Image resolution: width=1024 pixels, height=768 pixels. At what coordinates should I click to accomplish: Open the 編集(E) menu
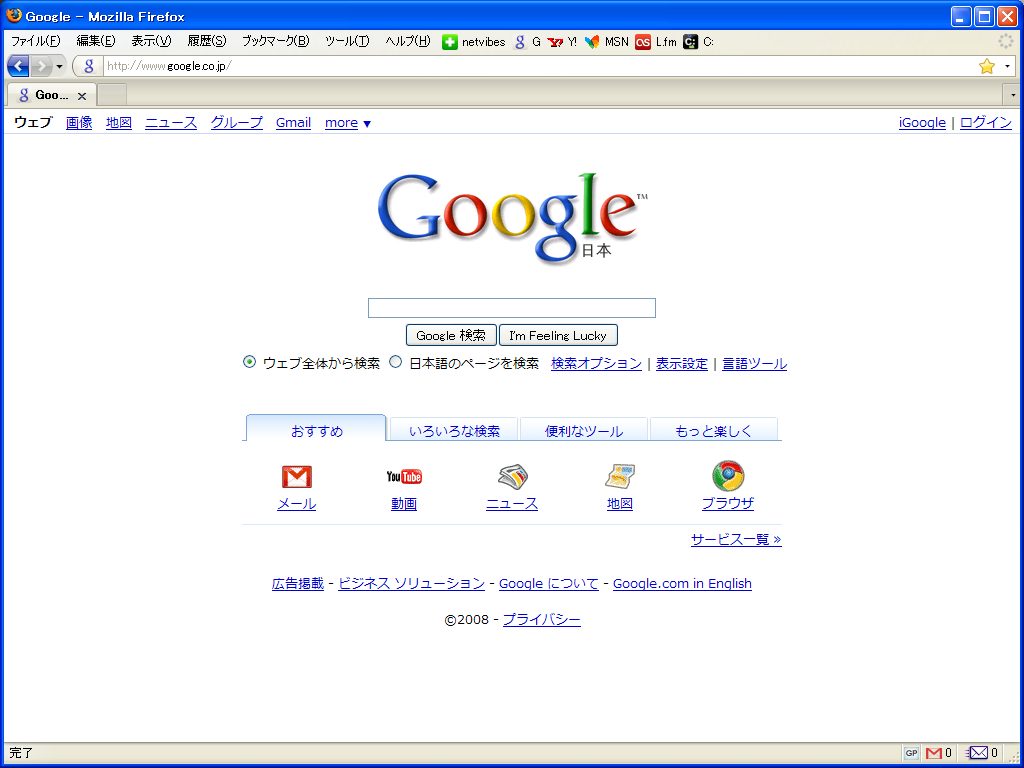[x=95, y=41]
